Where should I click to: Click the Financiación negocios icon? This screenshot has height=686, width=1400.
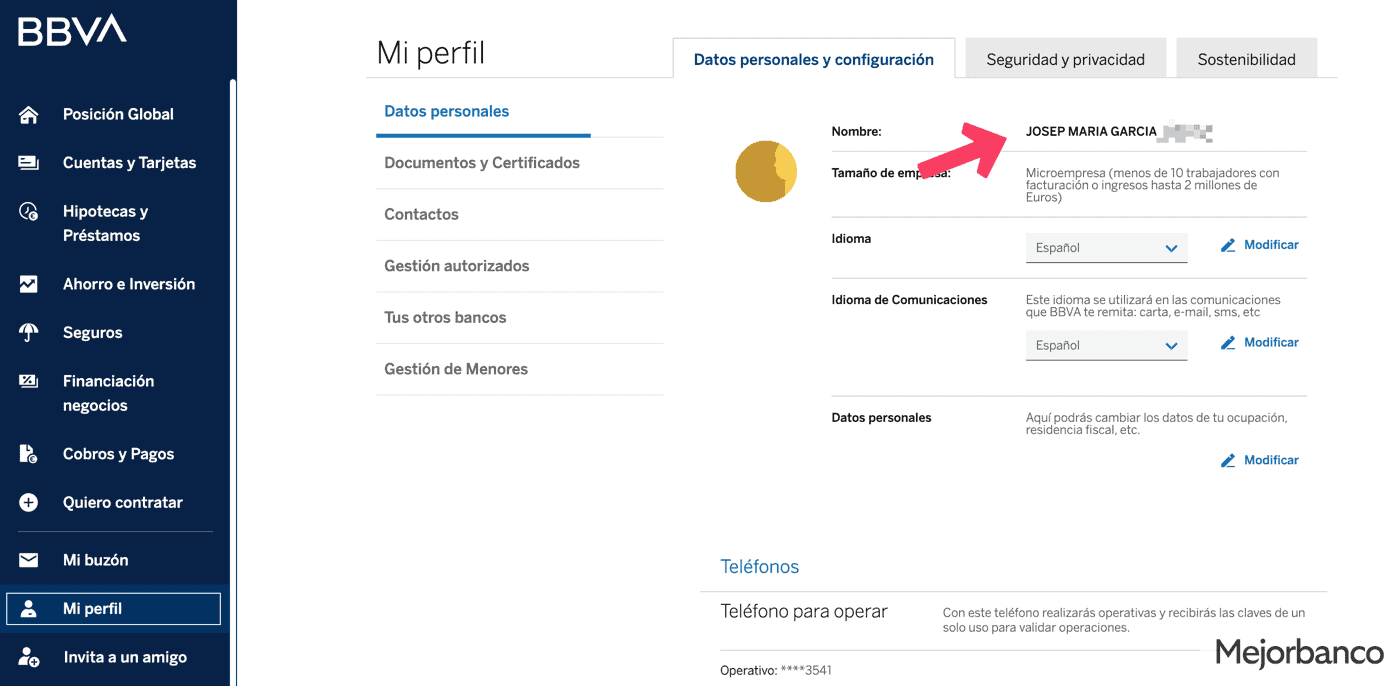[x=29, y=381]
